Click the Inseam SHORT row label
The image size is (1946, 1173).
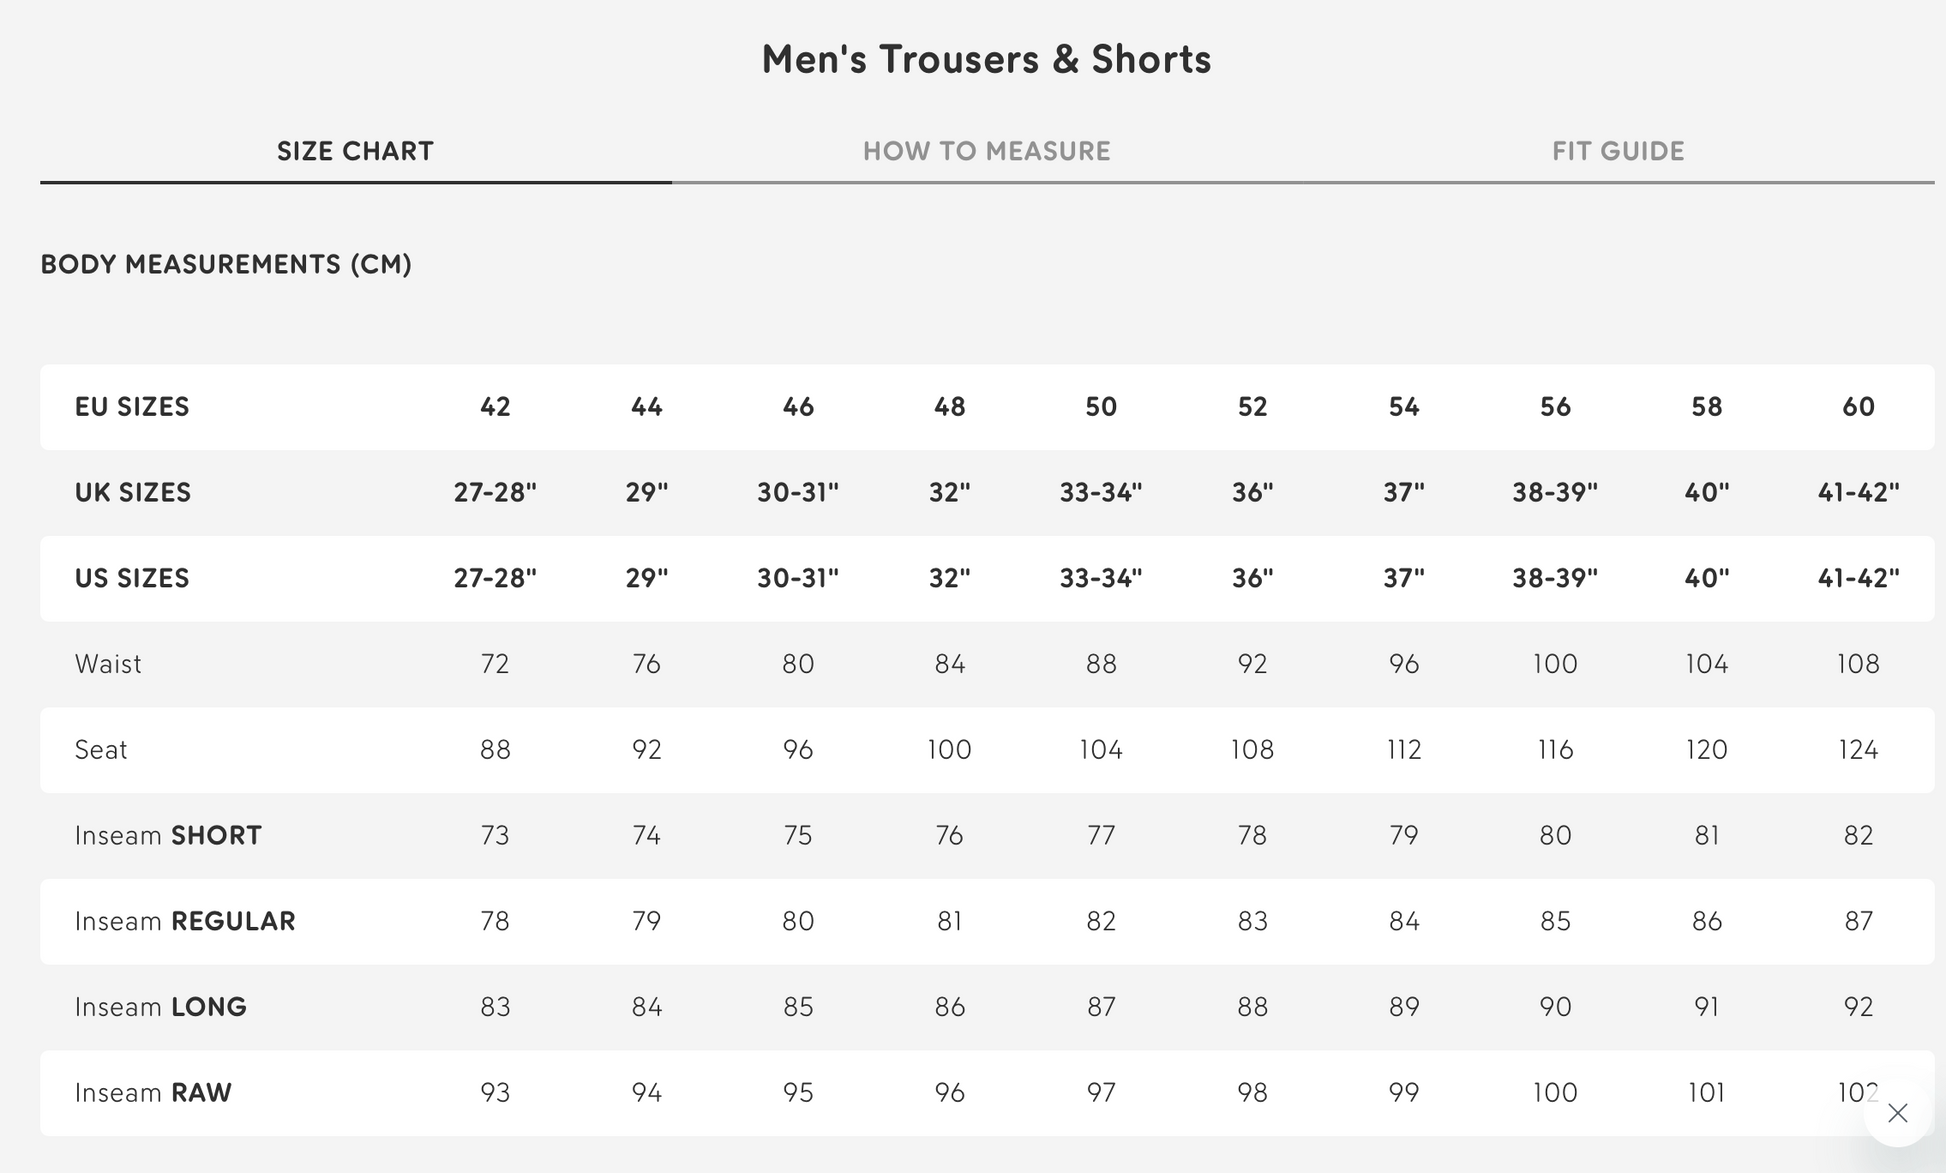tap(168, 835)
